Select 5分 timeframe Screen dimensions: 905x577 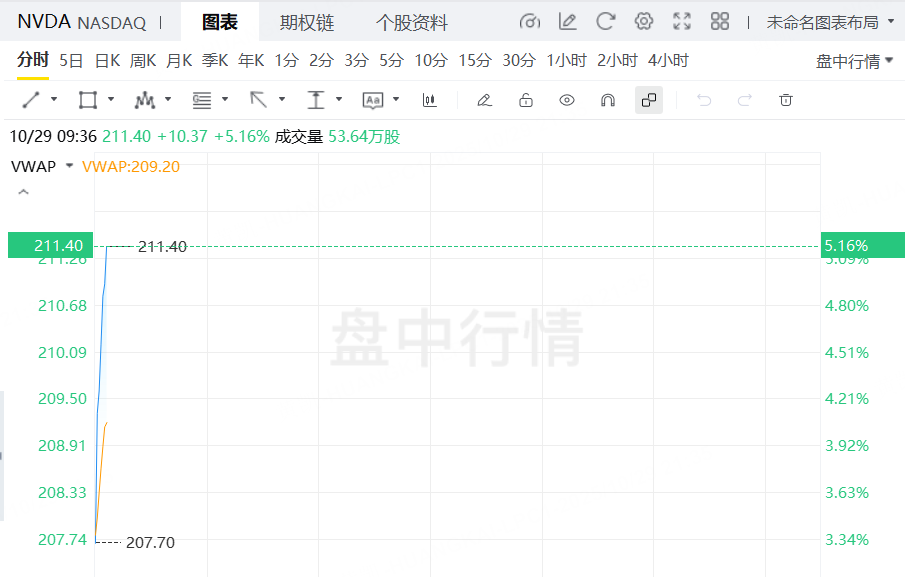click(x=391, y=60)
